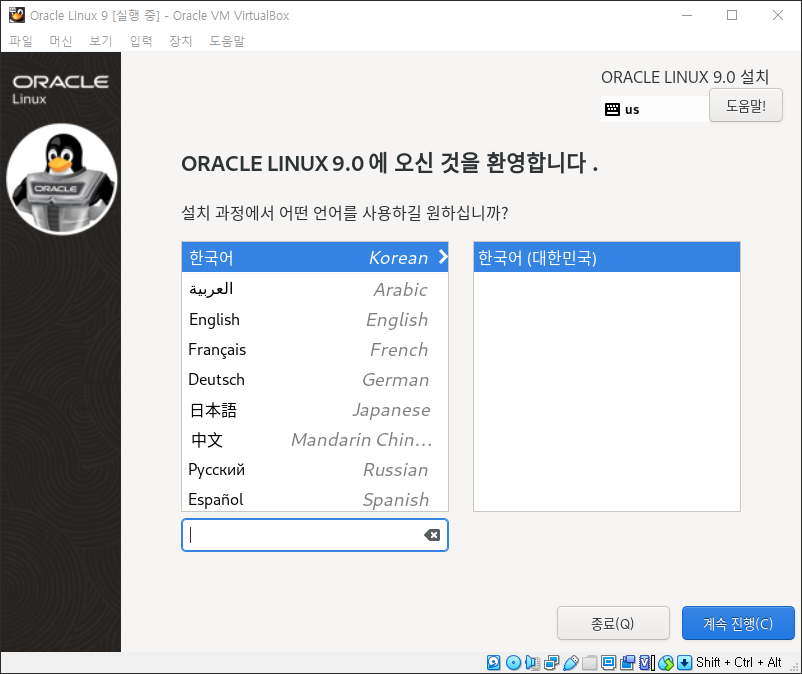This screenshot has width=802, height=674.
Task: Open the VirtualBox hard disk status icon
Action: pos(492,662)
